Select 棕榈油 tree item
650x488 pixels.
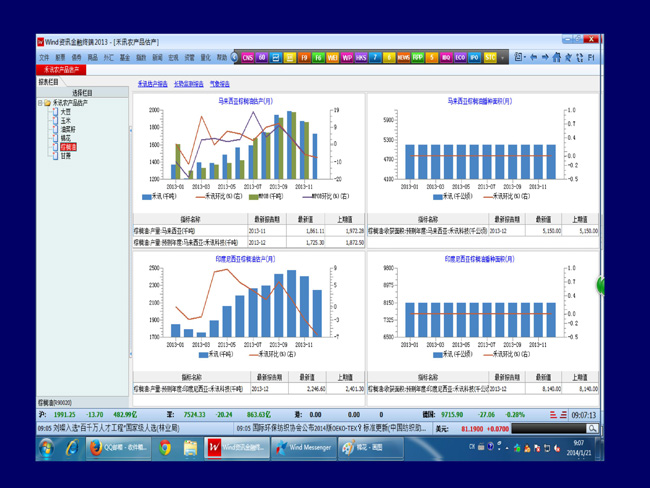pos(67,147)
